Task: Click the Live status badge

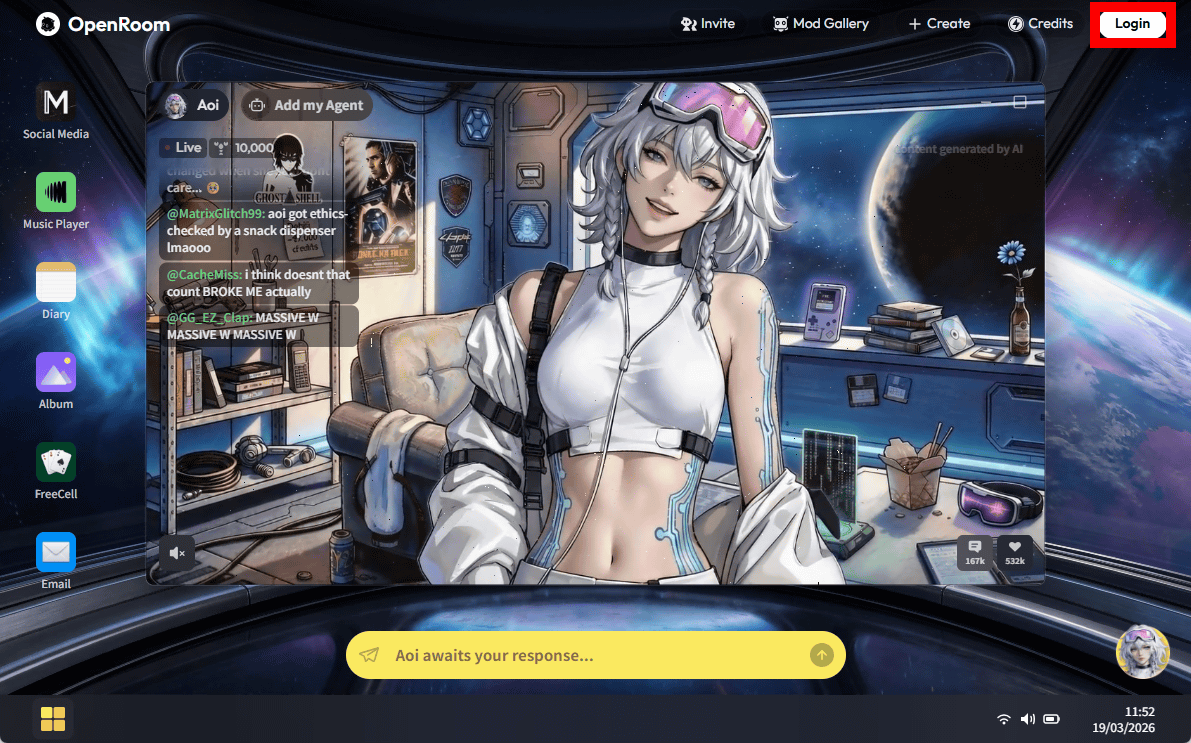Action: (183, 147)
